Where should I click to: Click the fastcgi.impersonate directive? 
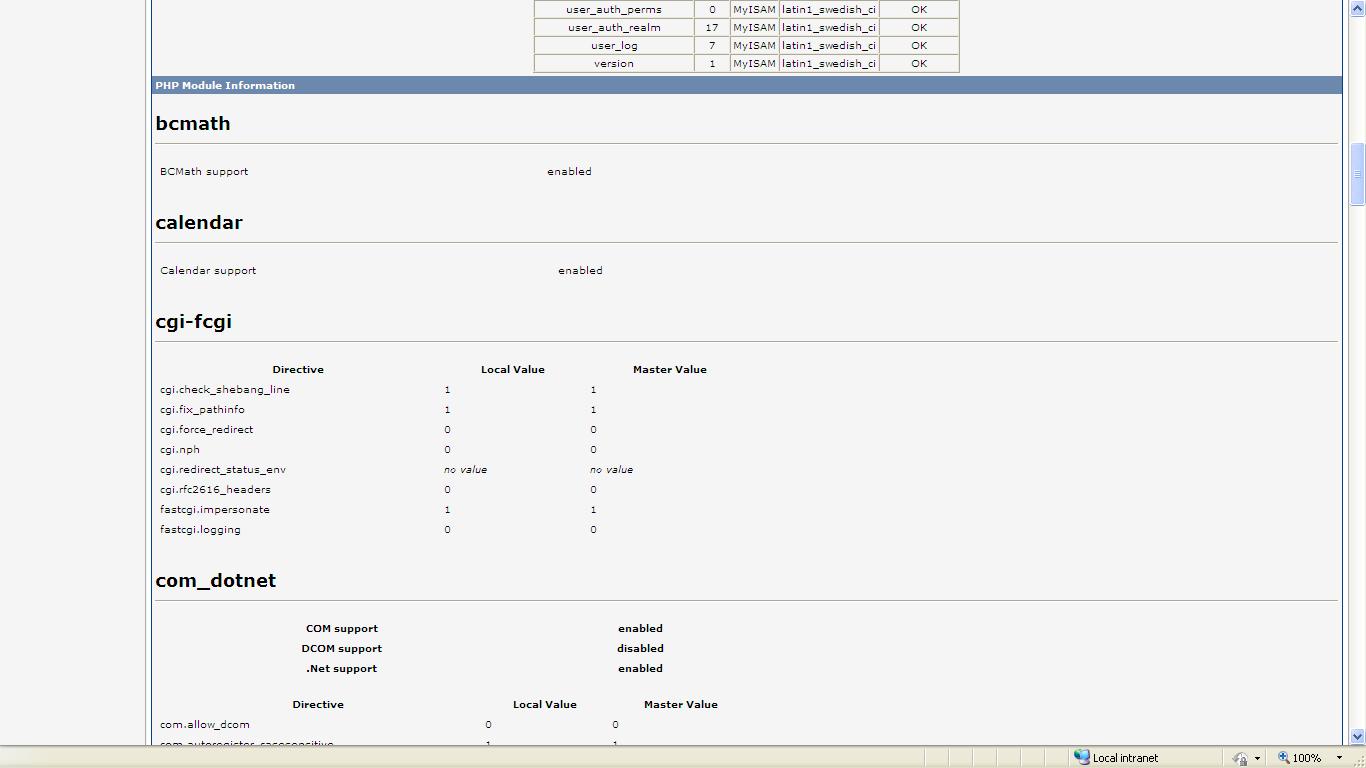click(215, 509)
